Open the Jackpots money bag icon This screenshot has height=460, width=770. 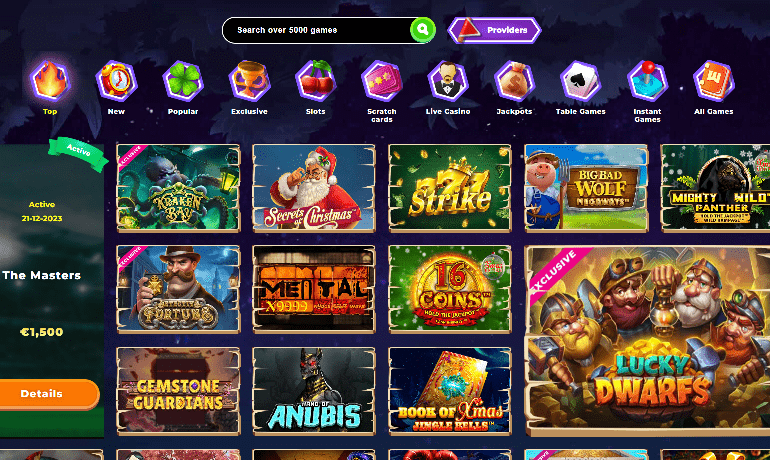514,81
